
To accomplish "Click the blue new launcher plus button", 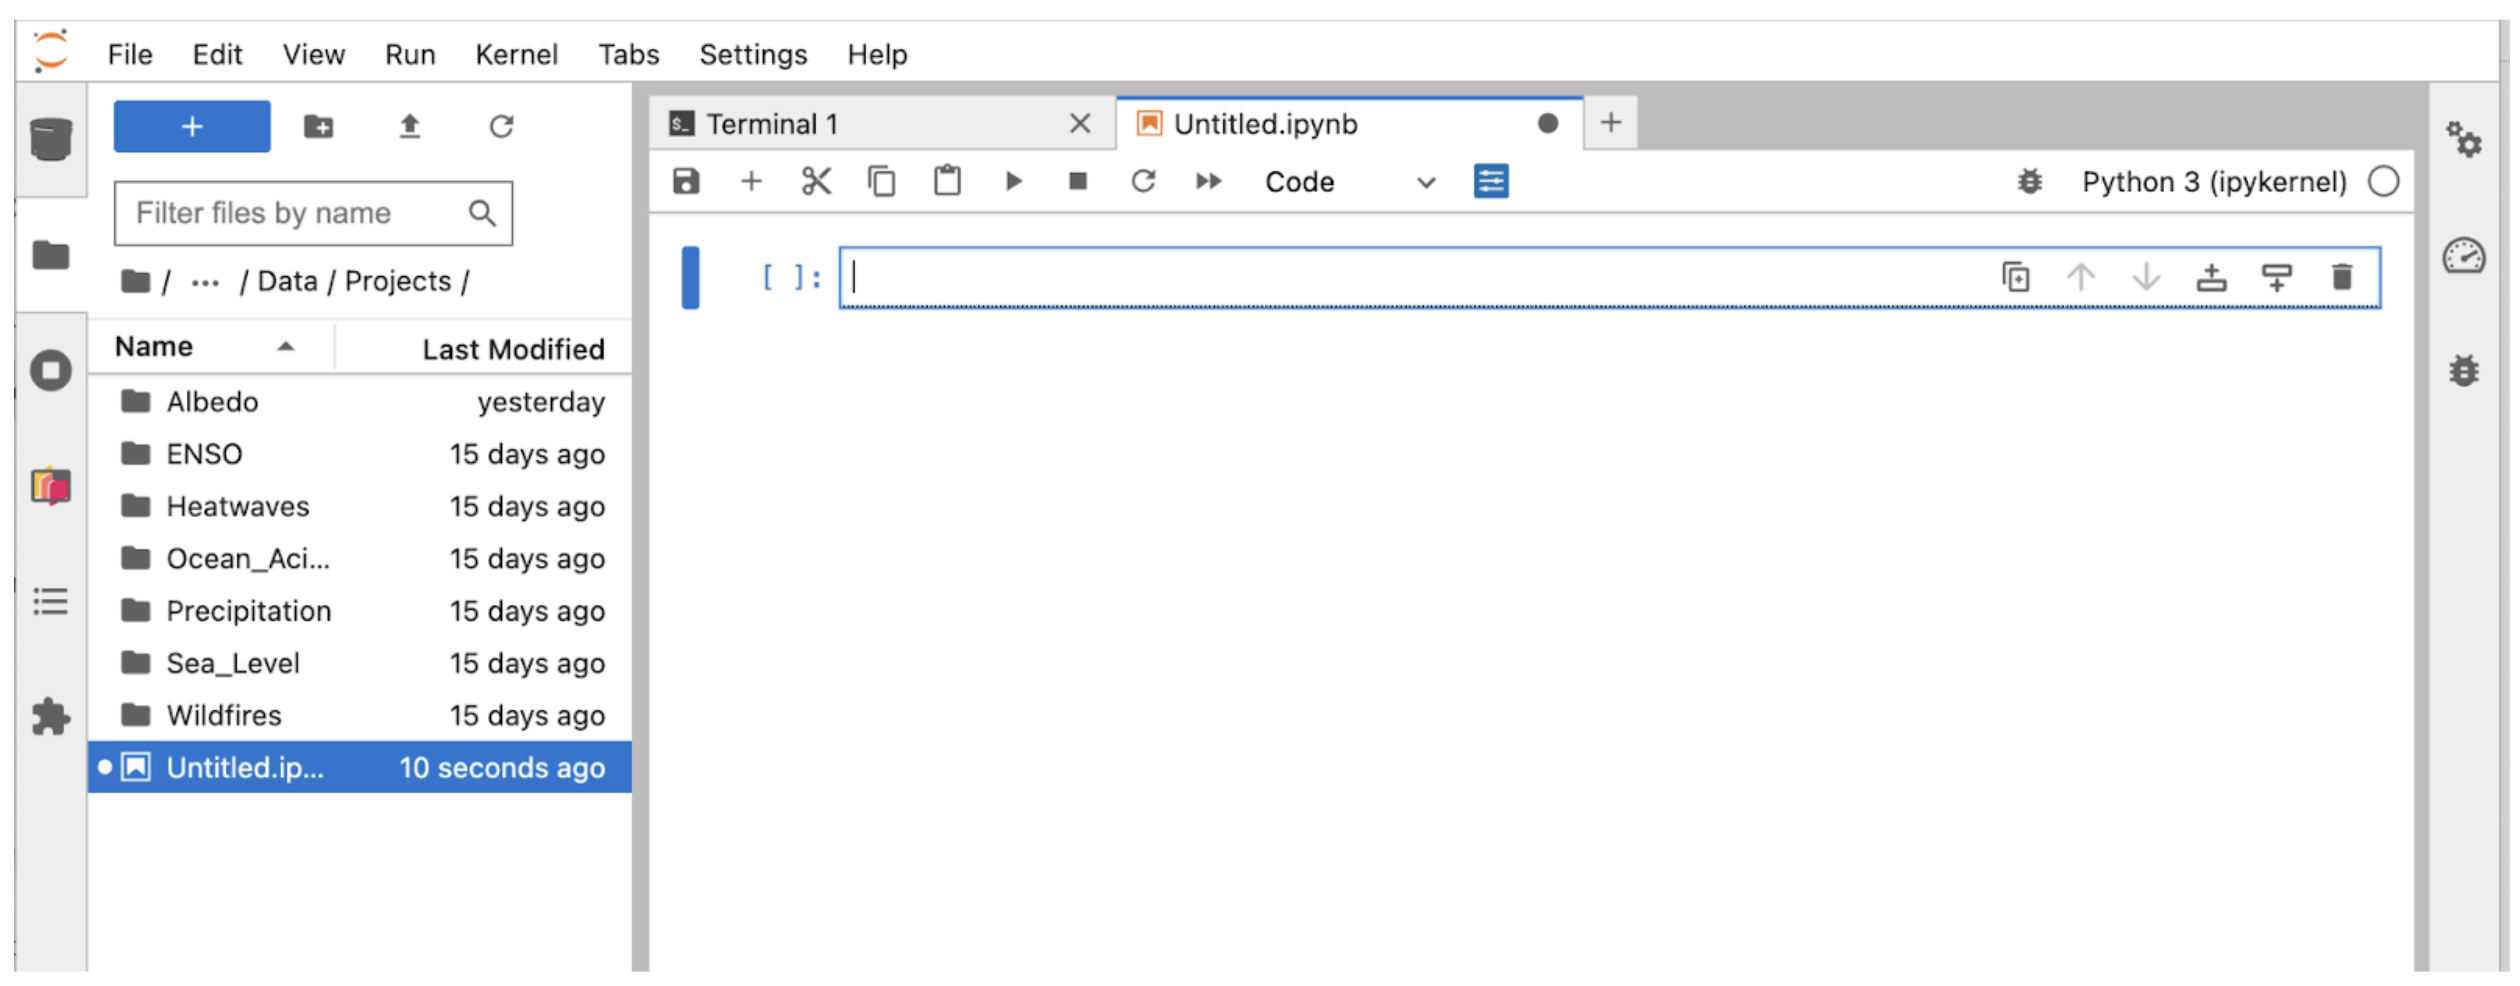I will (192, 126).
